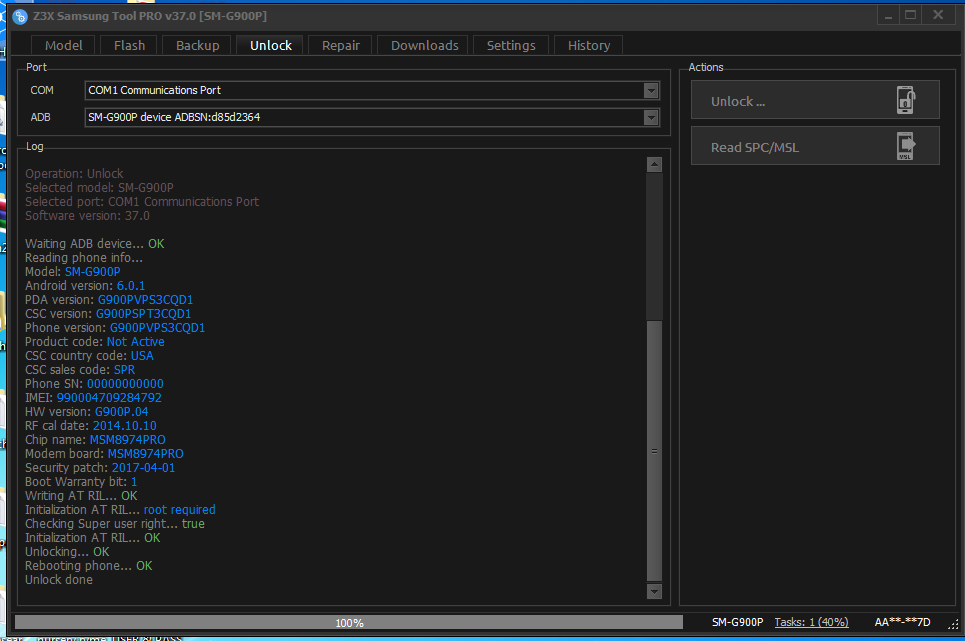Open the Tasks: 1 (40%) link
This screenshot has height=641, width=965.
pos(811,622)
